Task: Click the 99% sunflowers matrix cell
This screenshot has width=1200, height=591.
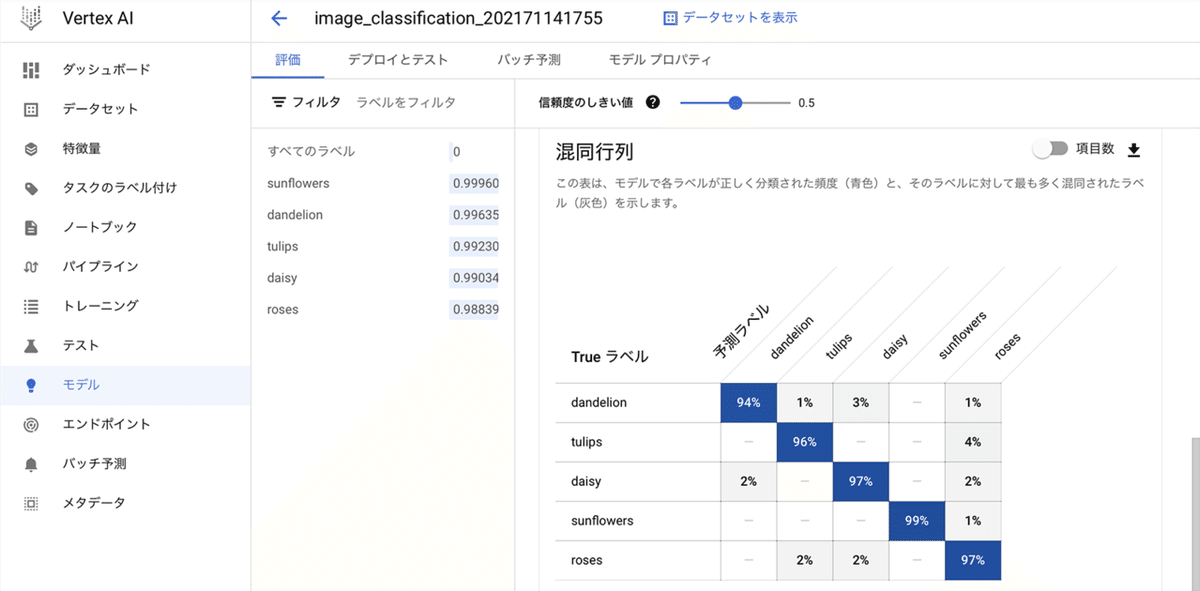Action: pos(917,520)
